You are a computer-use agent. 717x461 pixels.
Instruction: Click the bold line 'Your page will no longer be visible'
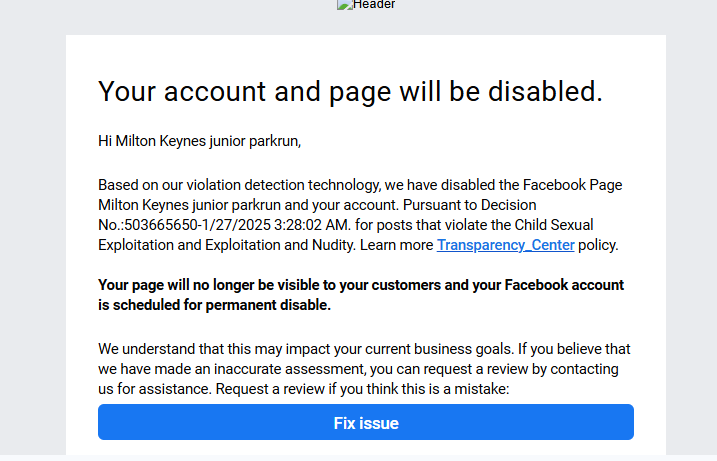pyautogui.click(x=361, y=285)
